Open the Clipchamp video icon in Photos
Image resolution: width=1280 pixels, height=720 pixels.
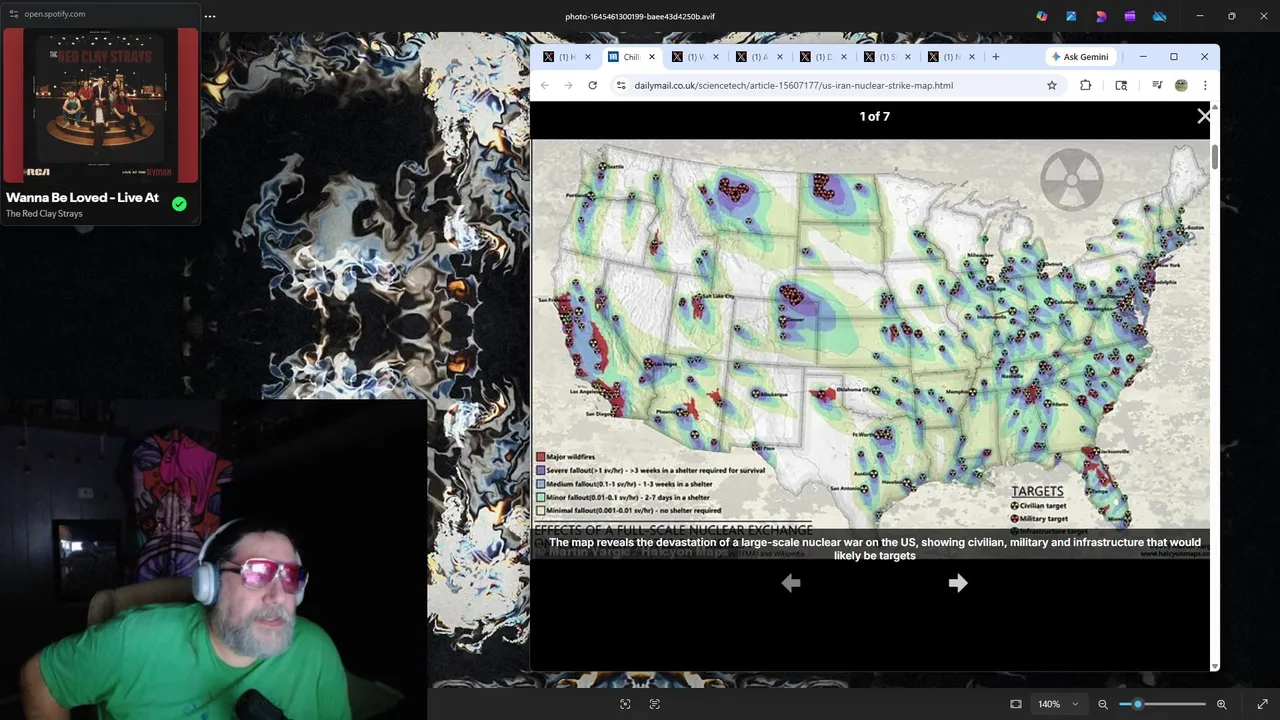[1130, 16]
